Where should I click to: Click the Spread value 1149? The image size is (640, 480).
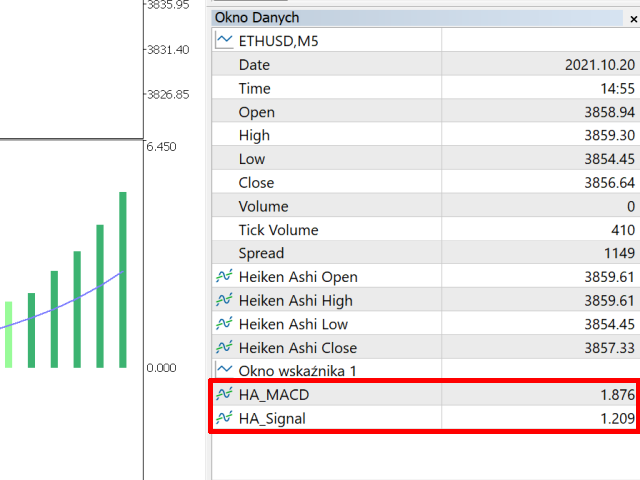[x=617, y=253]
